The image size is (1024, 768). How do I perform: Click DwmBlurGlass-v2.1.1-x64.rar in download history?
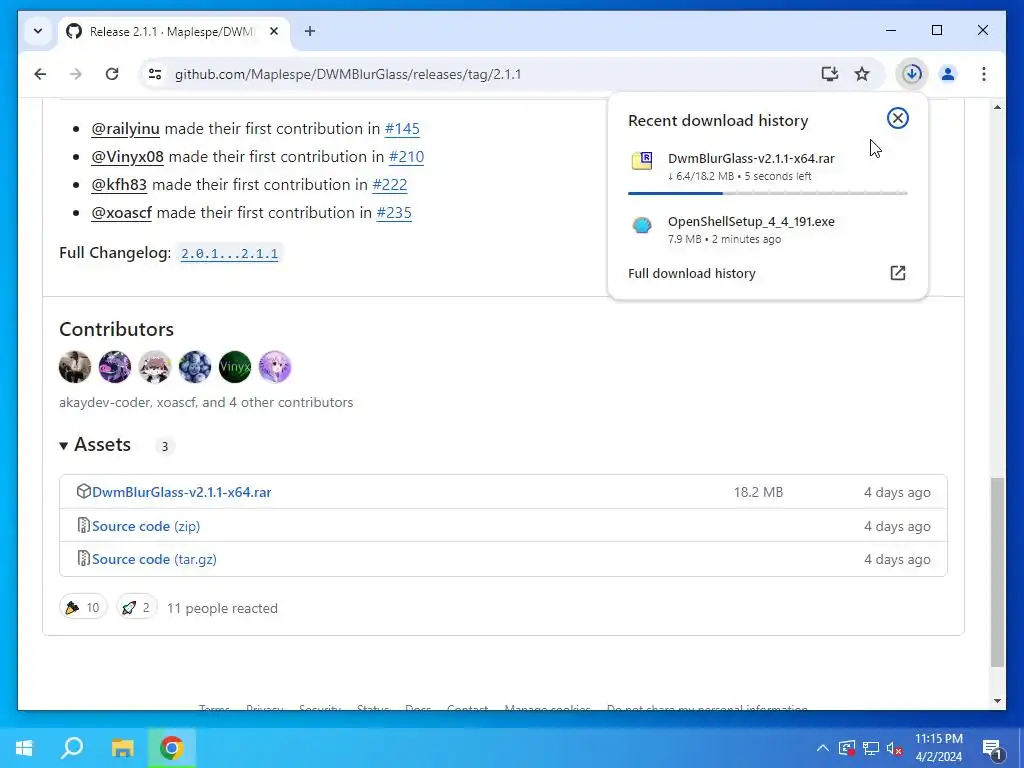pos(751,159)
